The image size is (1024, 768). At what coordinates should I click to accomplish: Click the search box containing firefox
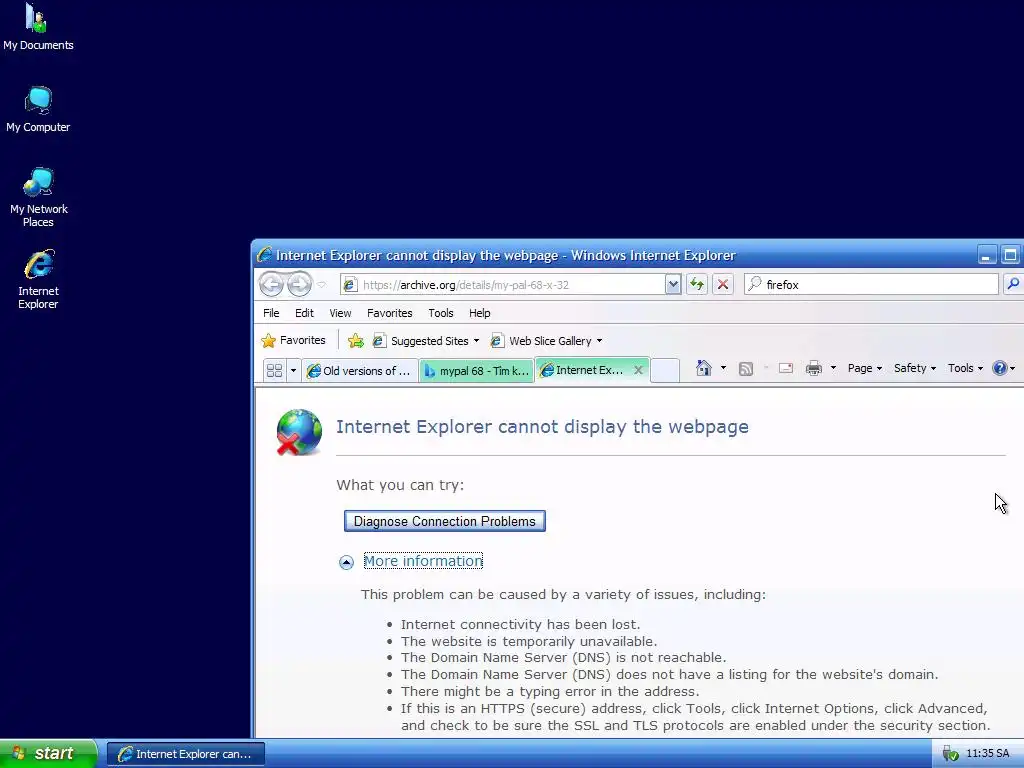point(871,285)
